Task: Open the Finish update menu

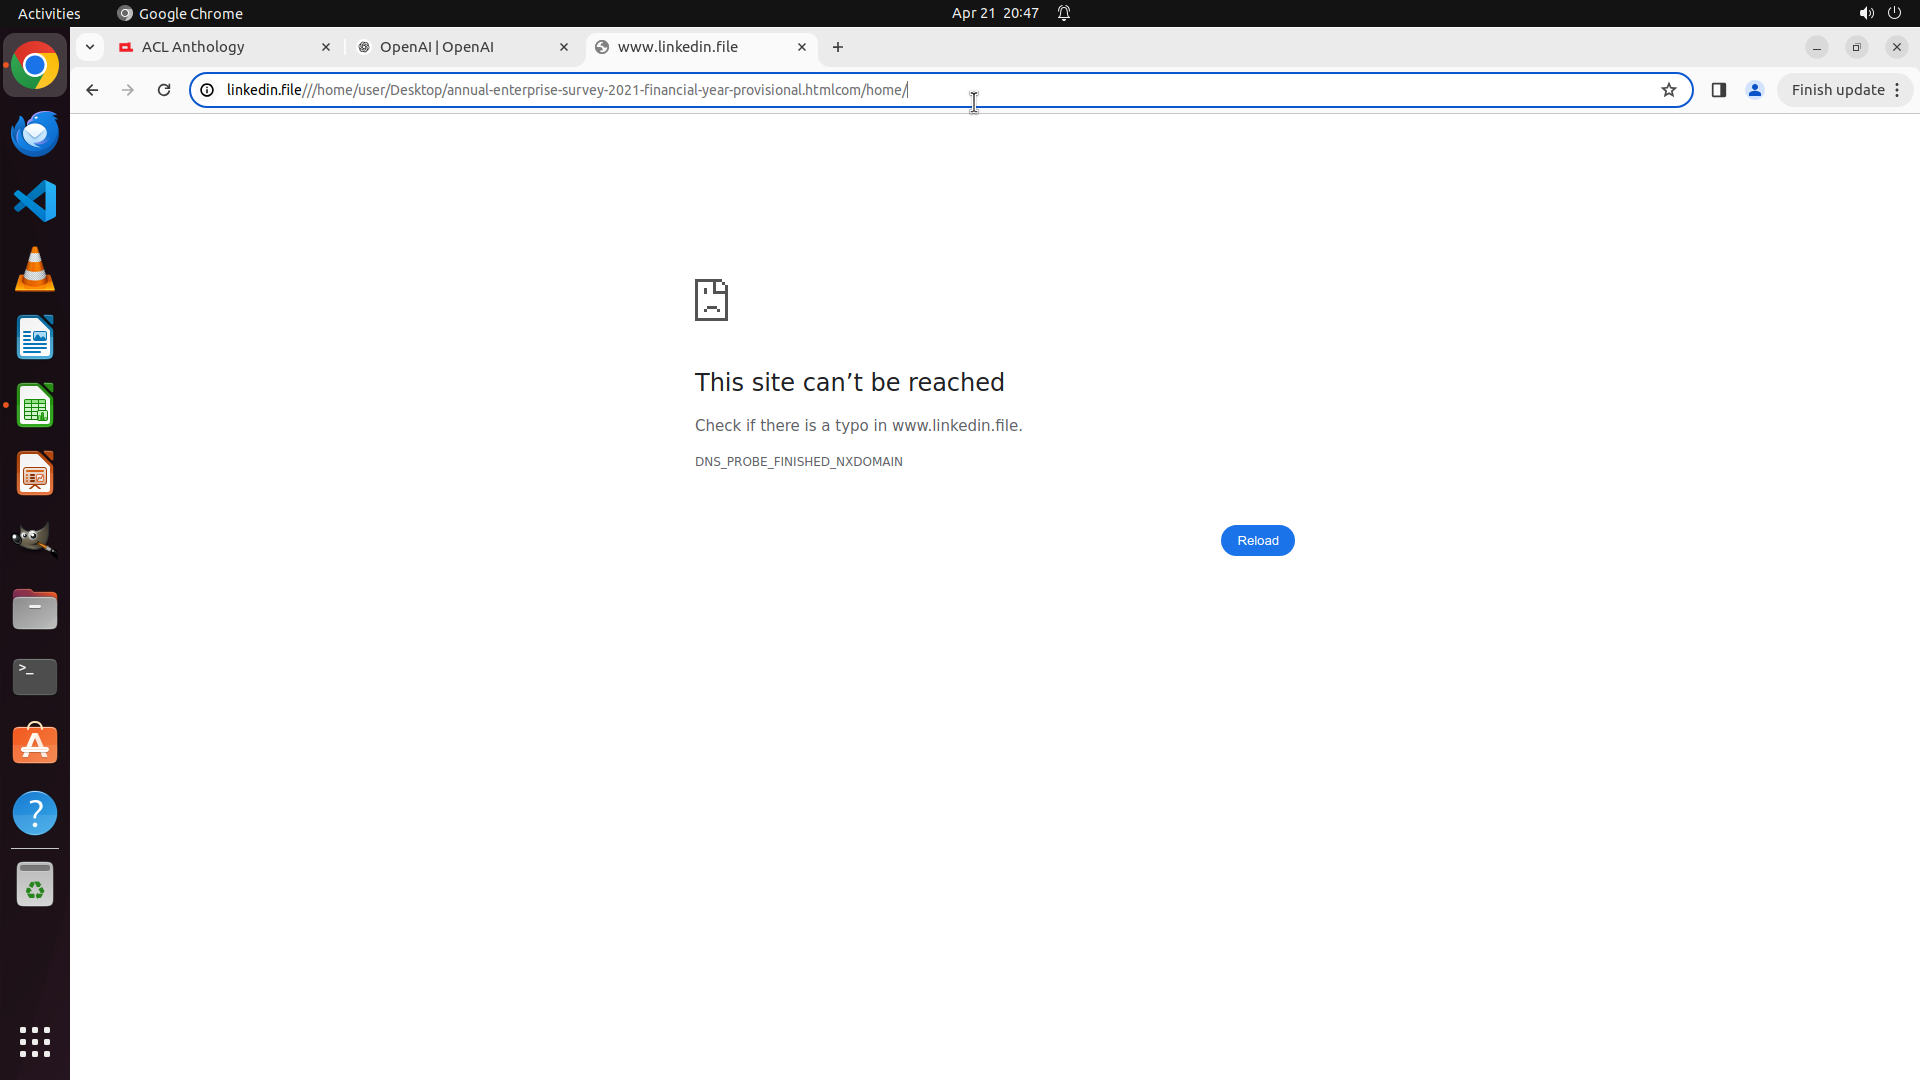Action: (x=1845, y=90)
